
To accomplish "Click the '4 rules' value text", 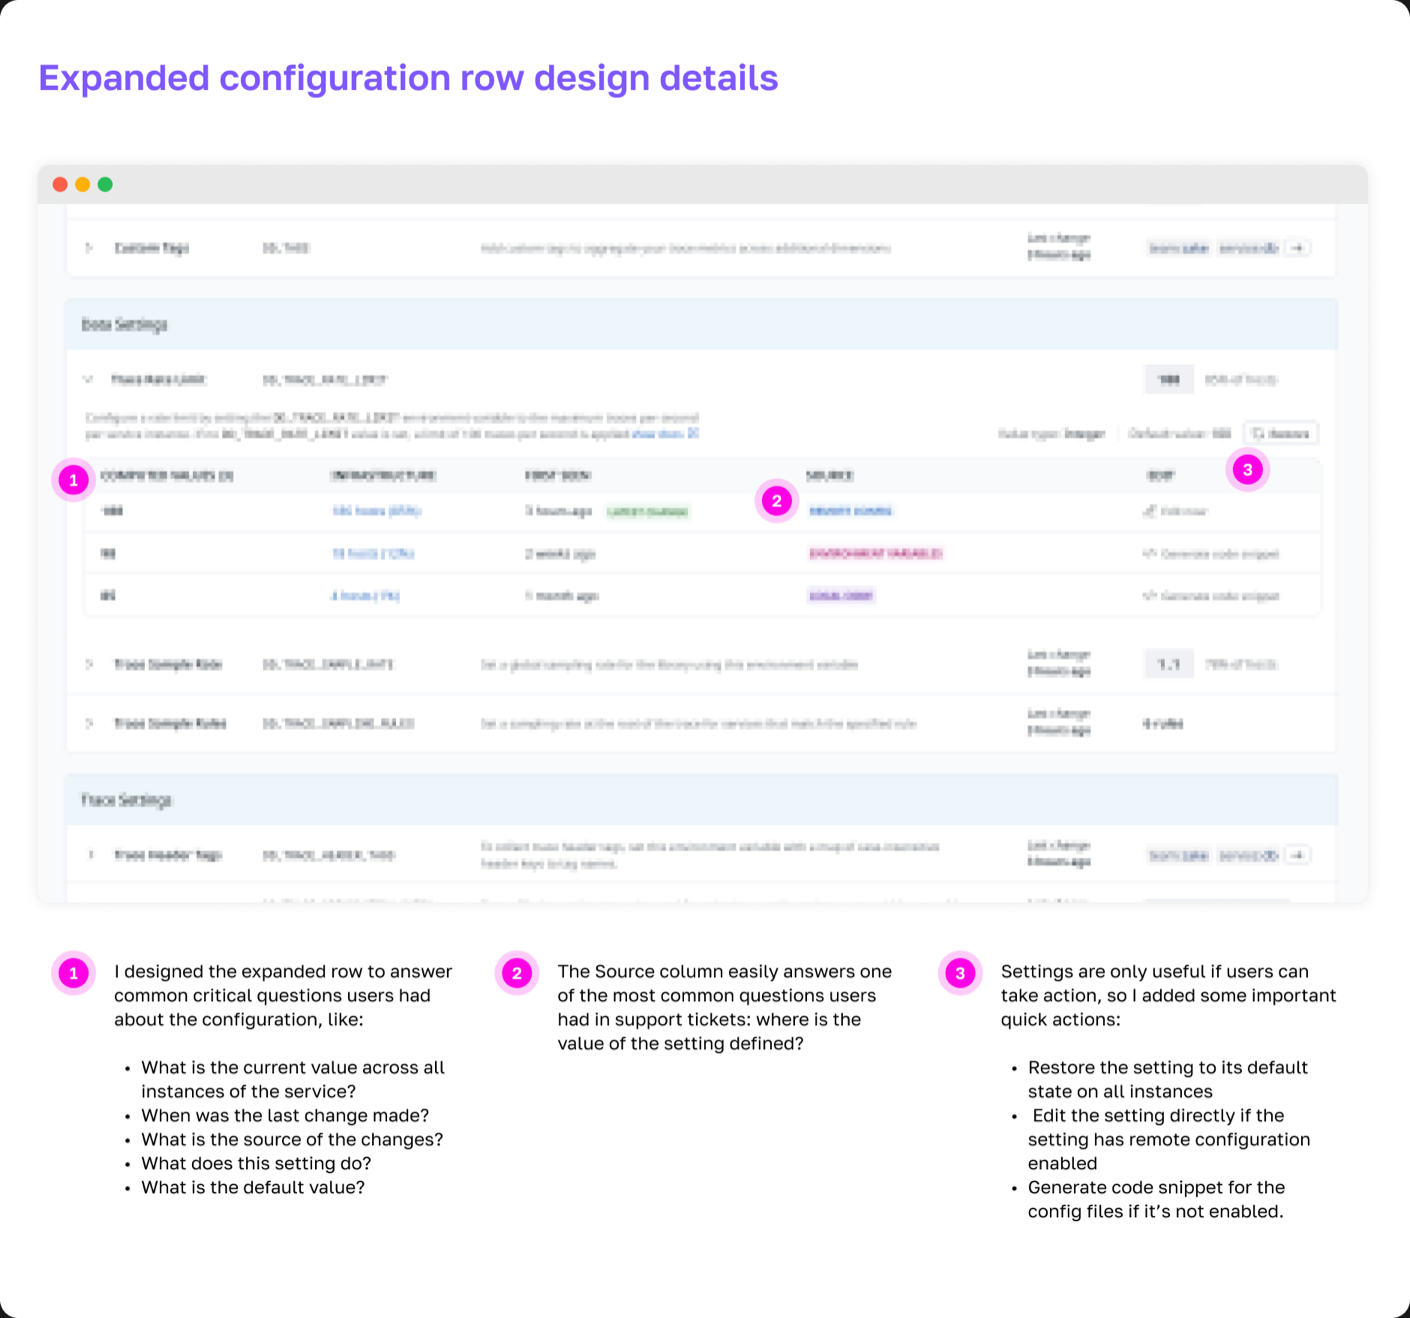I will click(x=1163, y=723).
